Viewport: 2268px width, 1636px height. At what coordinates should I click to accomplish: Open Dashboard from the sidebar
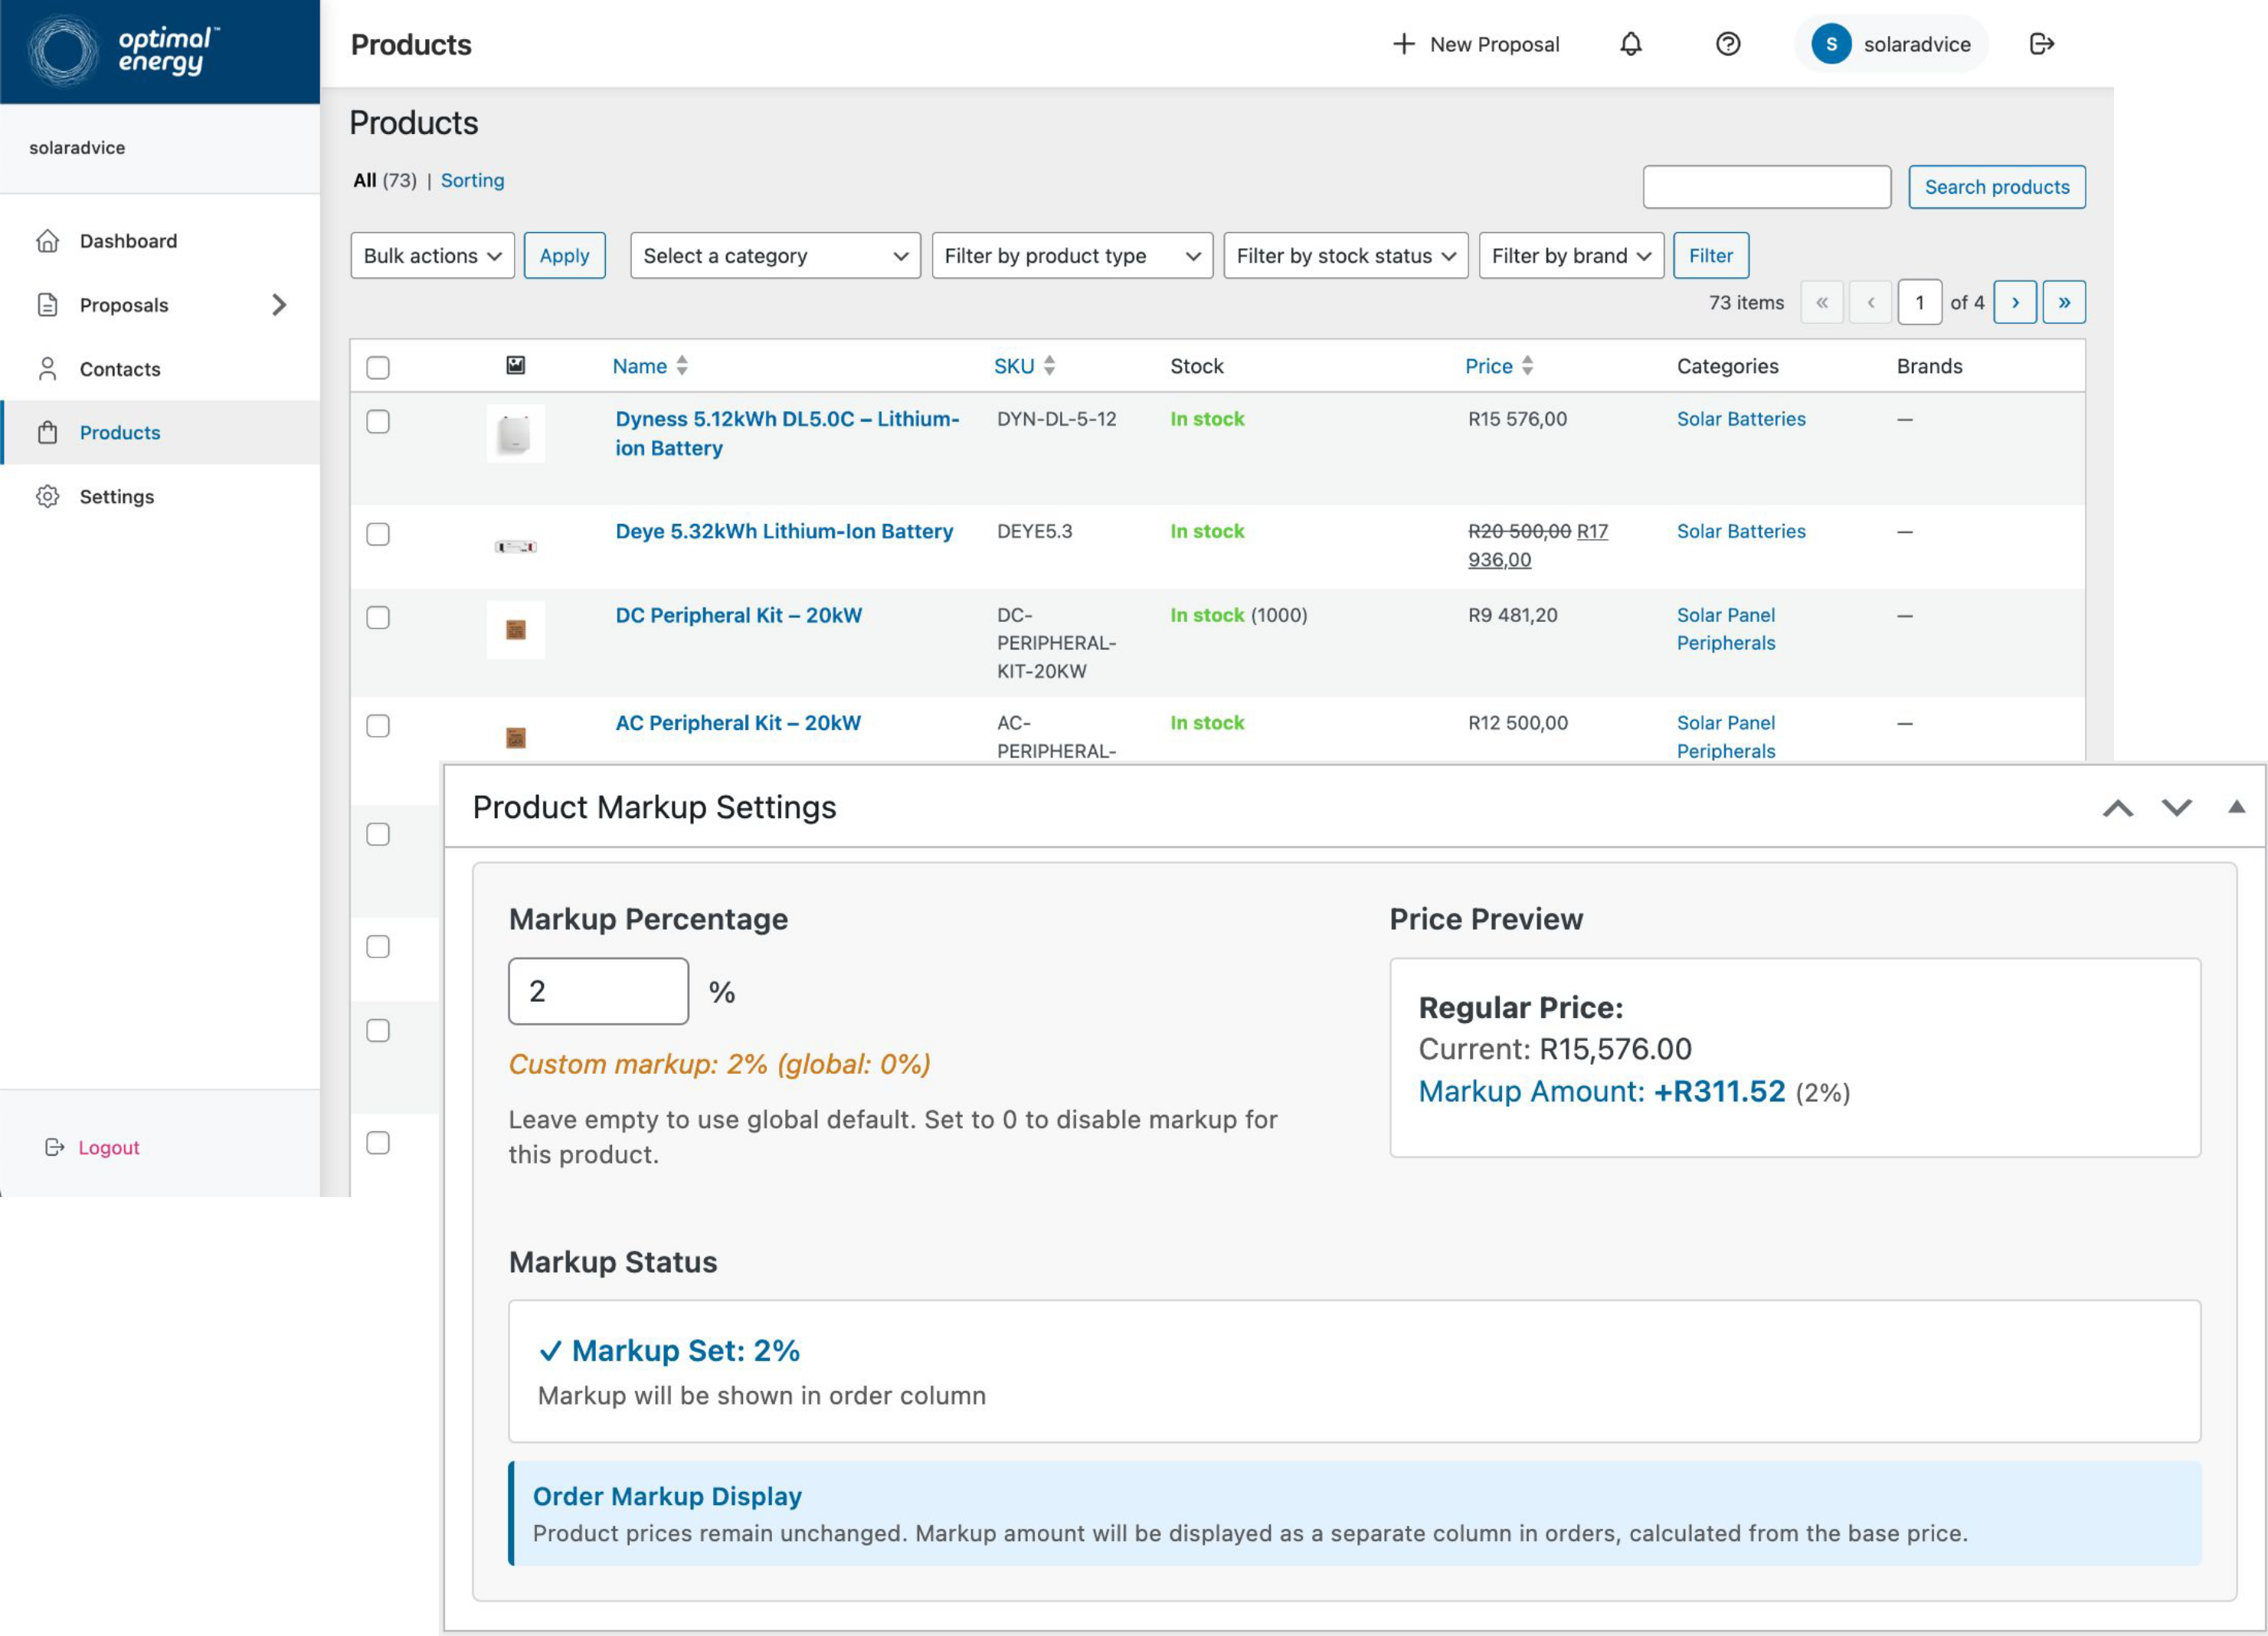(x=128, y=240)
